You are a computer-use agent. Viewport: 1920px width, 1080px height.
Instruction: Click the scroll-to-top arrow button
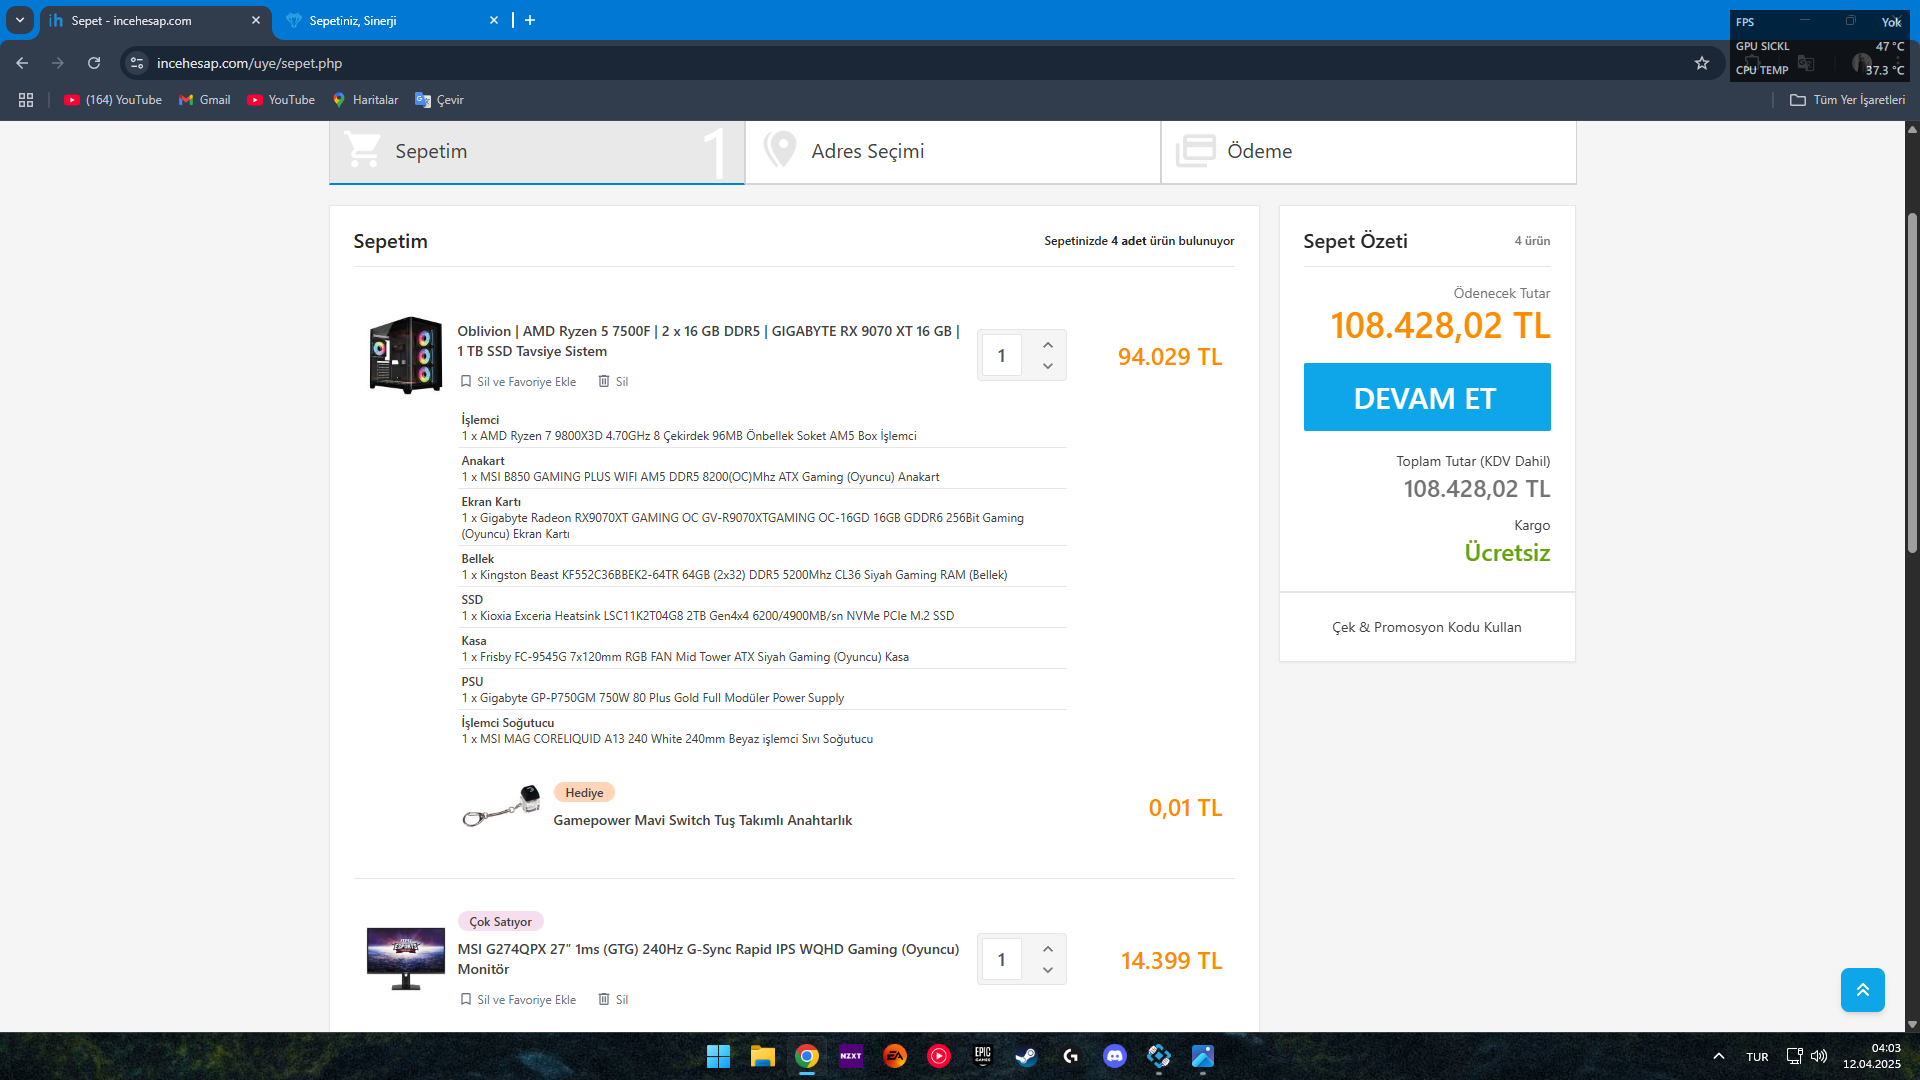point(1862,990)
